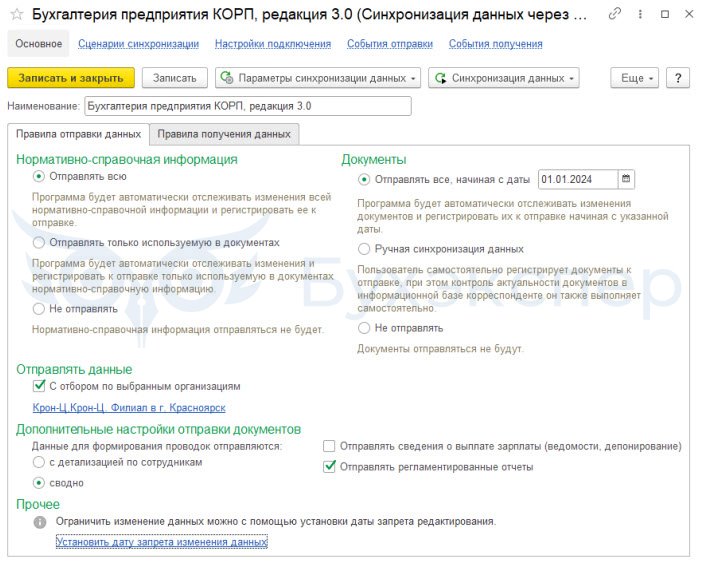Open Установить дату запрета изменения данных link
This screenshot has height=564, width=703.
(161, 542)
